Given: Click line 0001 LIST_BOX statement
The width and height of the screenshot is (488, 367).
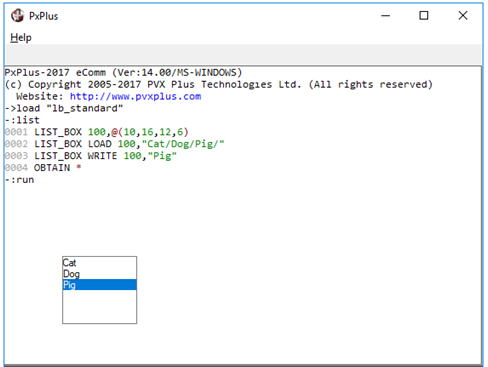Looking at the screenshot, I should click(x=97, y=132).
